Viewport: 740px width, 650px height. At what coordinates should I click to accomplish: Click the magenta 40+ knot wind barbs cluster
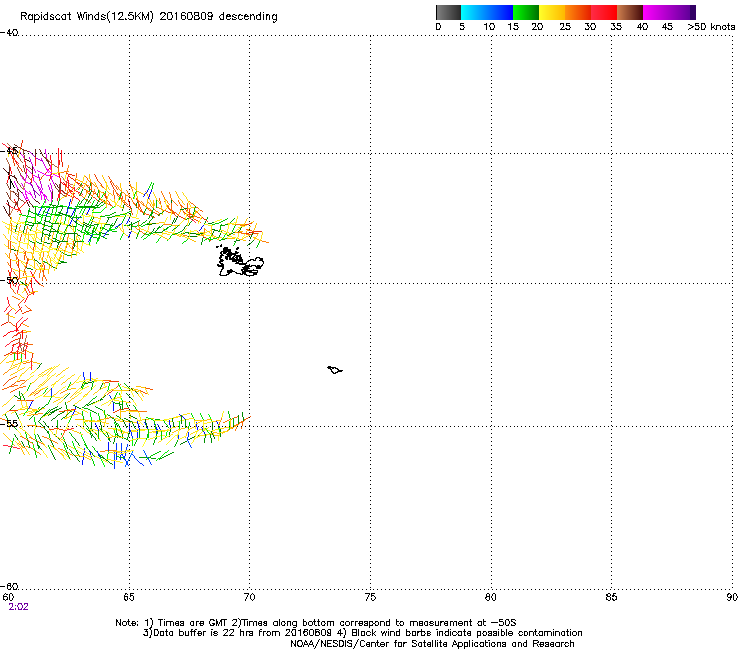pyautogui.click(x=38, y=177)
